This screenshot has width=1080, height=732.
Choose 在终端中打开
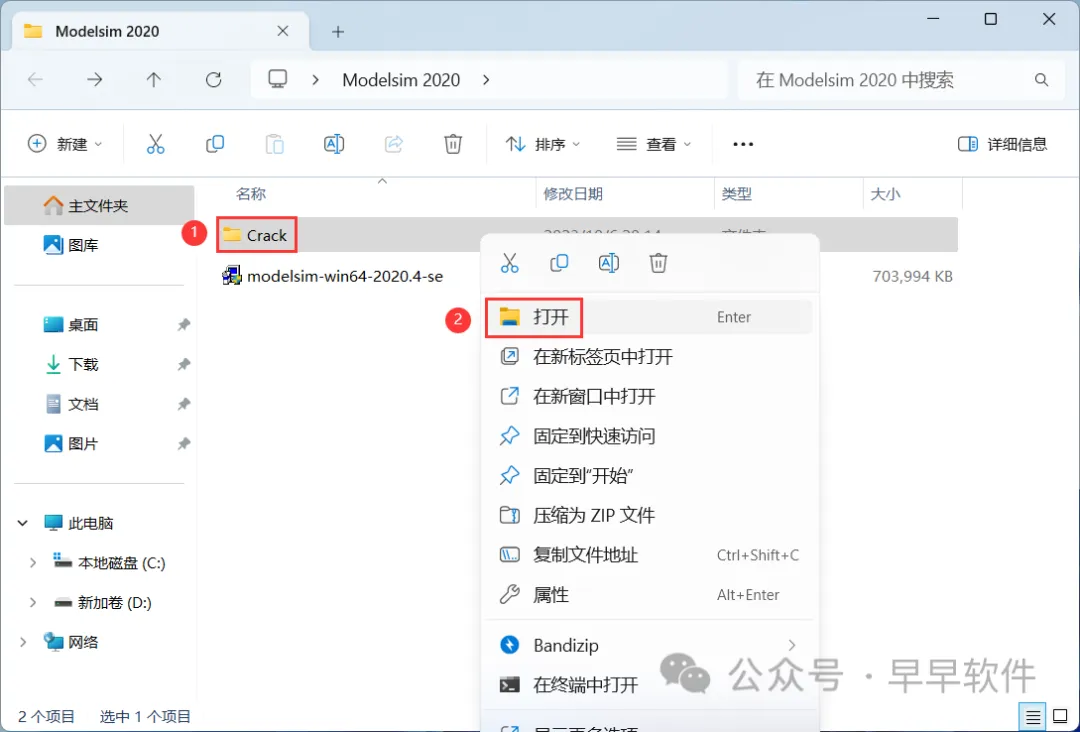(x=650, y=685)
